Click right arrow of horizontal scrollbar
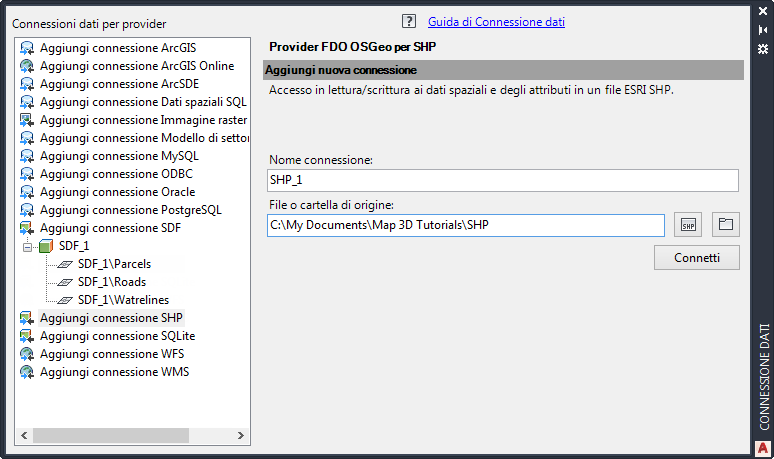774x459 pixels. coord(241,437)
